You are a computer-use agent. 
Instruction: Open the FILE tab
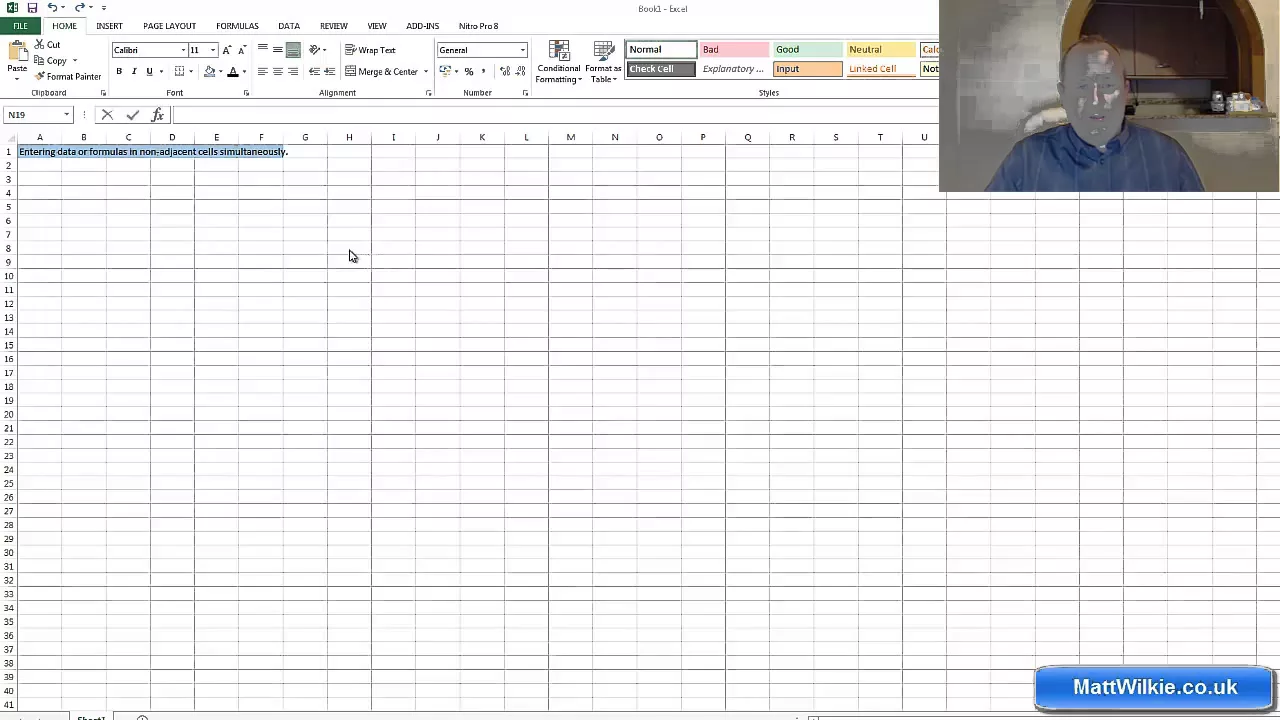point(20,26)
